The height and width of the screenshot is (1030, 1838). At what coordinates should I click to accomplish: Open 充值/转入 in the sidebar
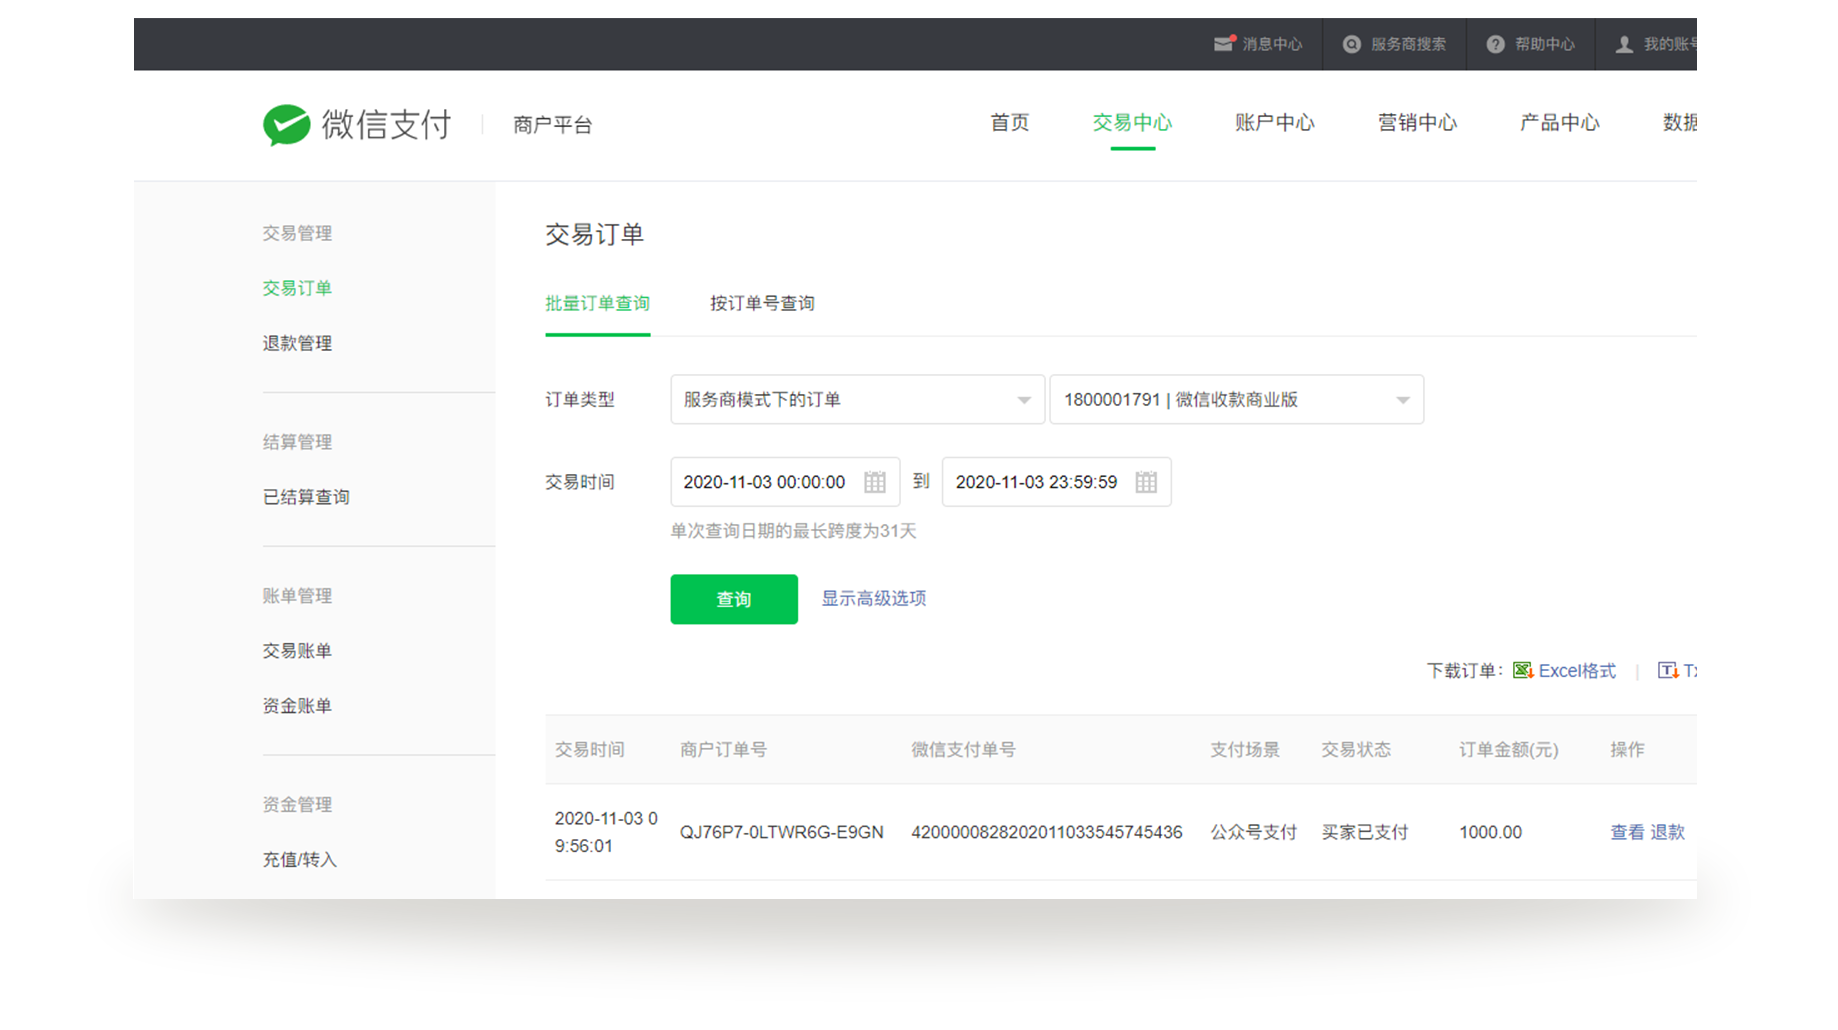300,860
